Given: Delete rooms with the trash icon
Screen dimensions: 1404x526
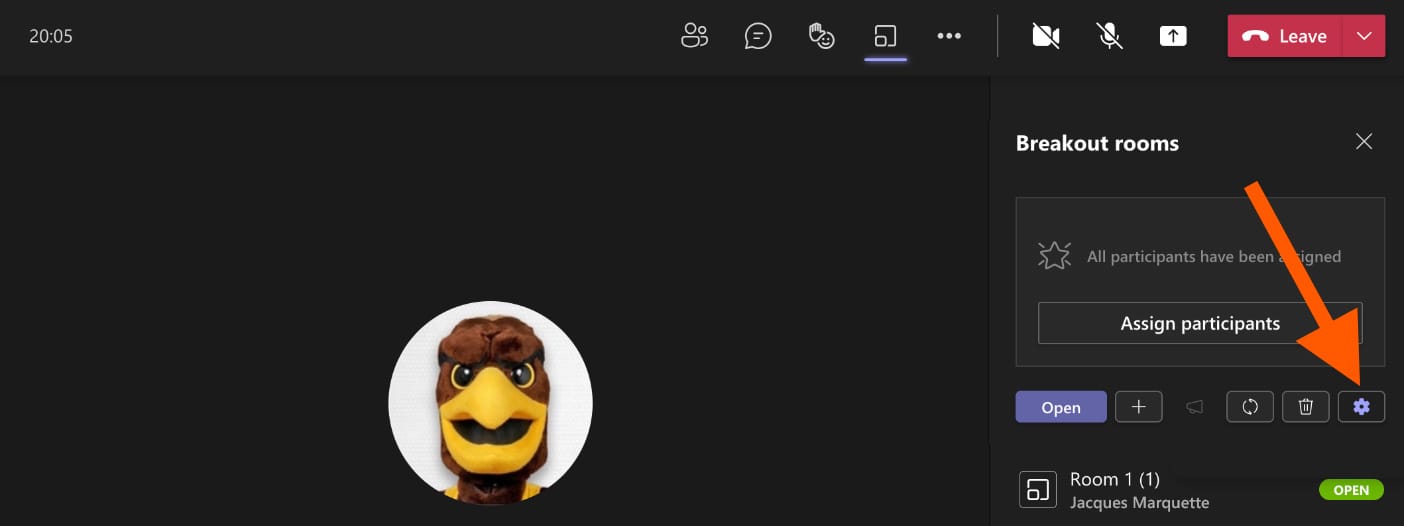Looking at the screenshot, I should point(1305,407).
